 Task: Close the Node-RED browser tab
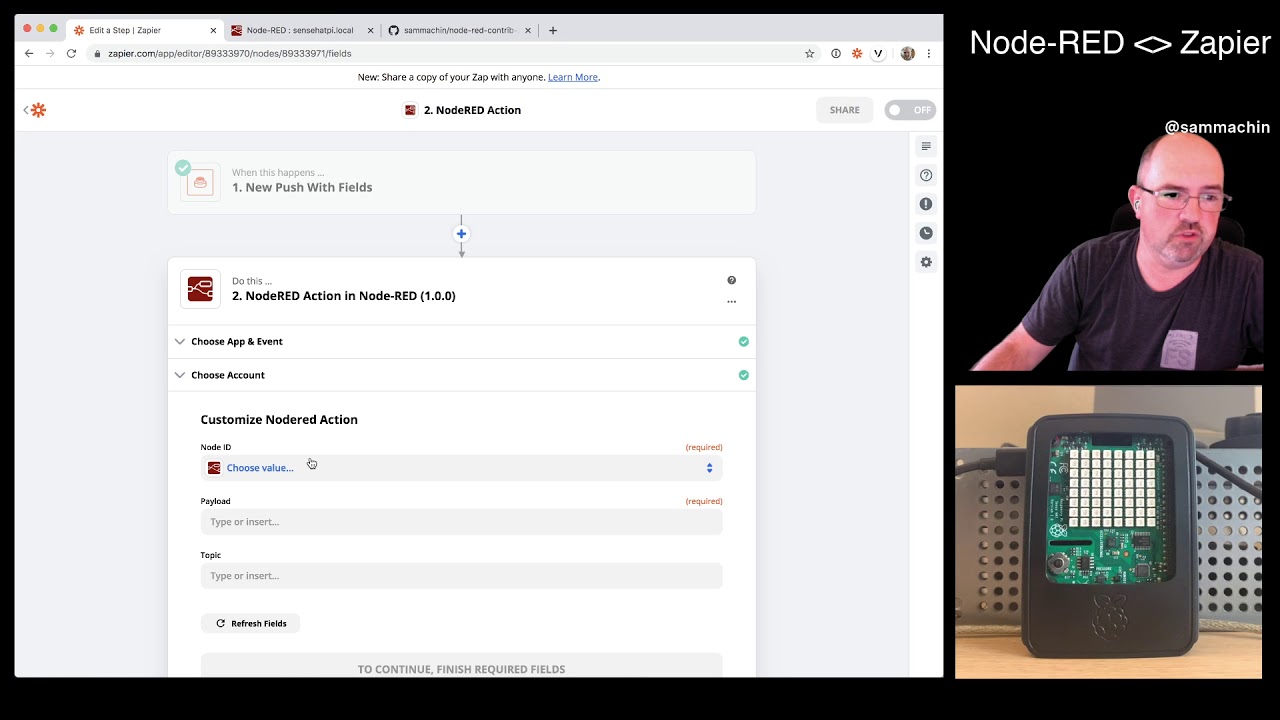[370, 30]
